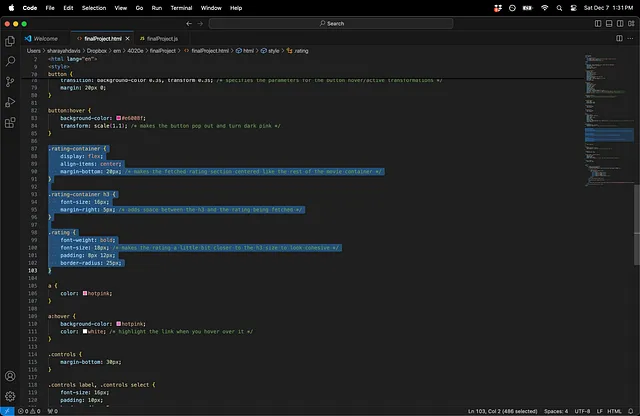Open the Accounts menu icon
The image size is (640, 416).
point(11,377)
